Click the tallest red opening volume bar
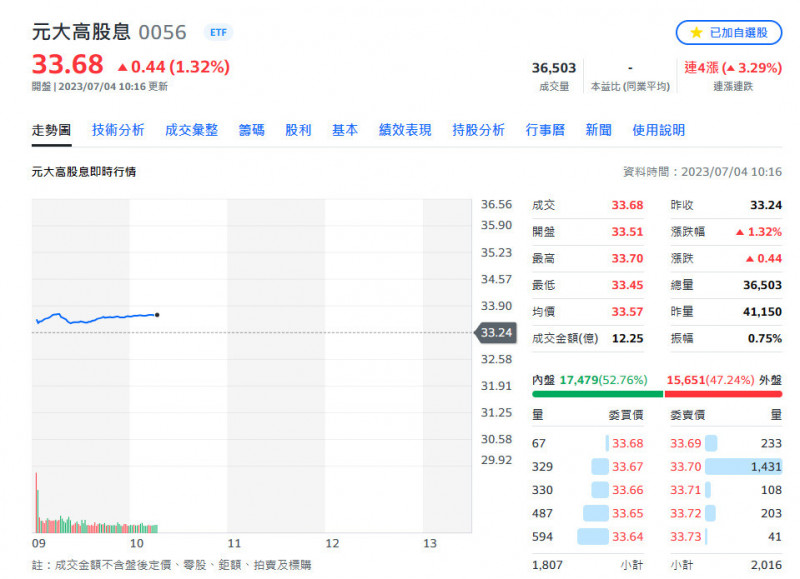The width and height of the screenshot is (800, 579). click(36, 502)
